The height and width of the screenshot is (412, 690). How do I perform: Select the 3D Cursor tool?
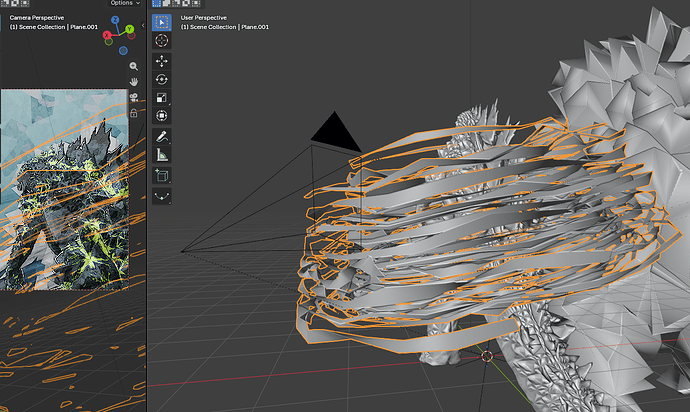coord(161,40)
